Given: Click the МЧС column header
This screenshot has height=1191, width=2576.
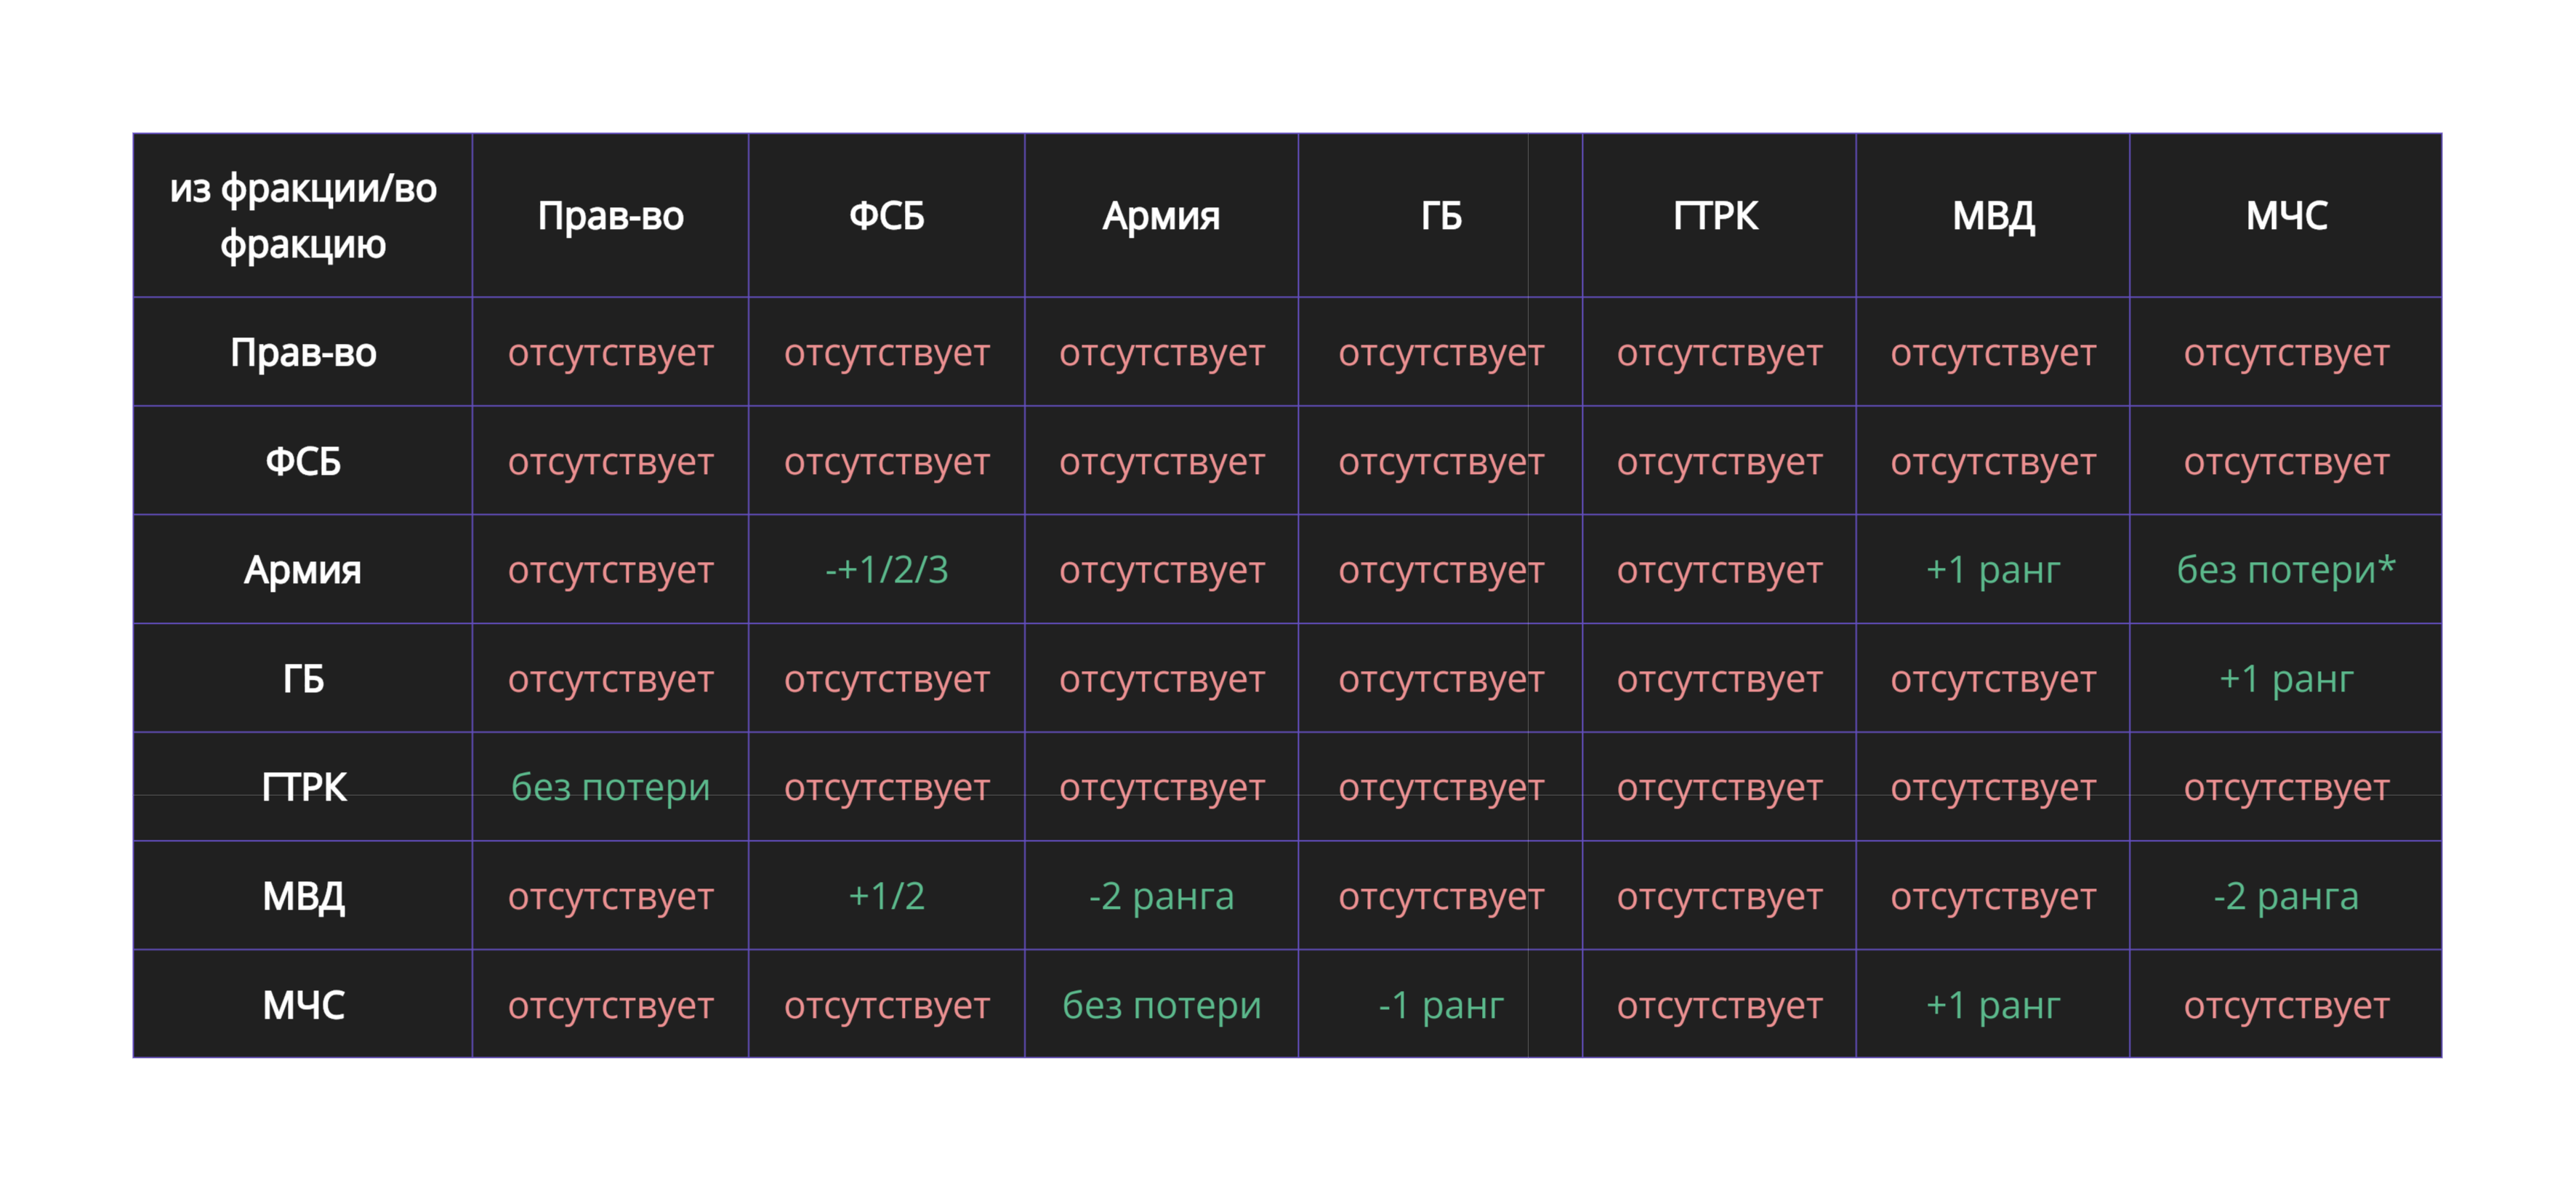Looking at the screenshot, I should [x=2286, y=216].
